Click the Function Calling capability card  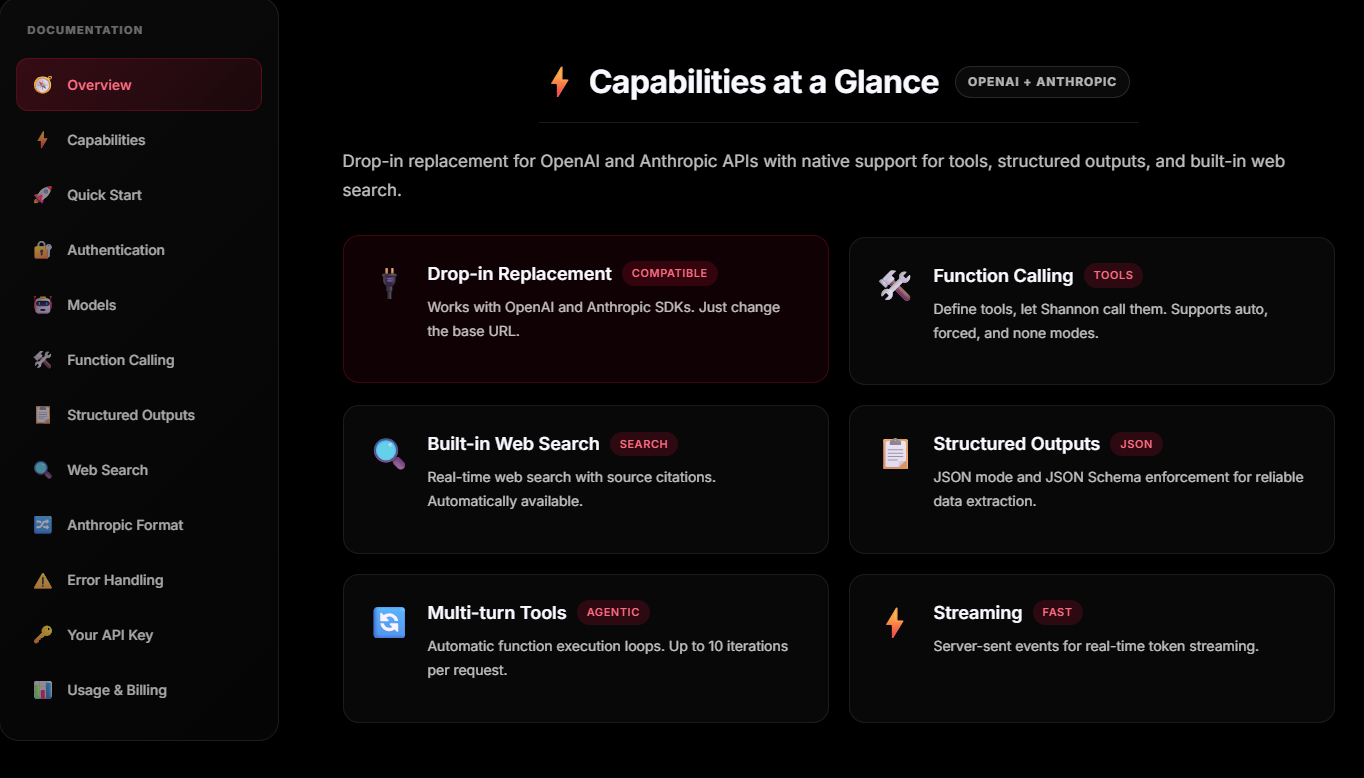coord(1091,310)
